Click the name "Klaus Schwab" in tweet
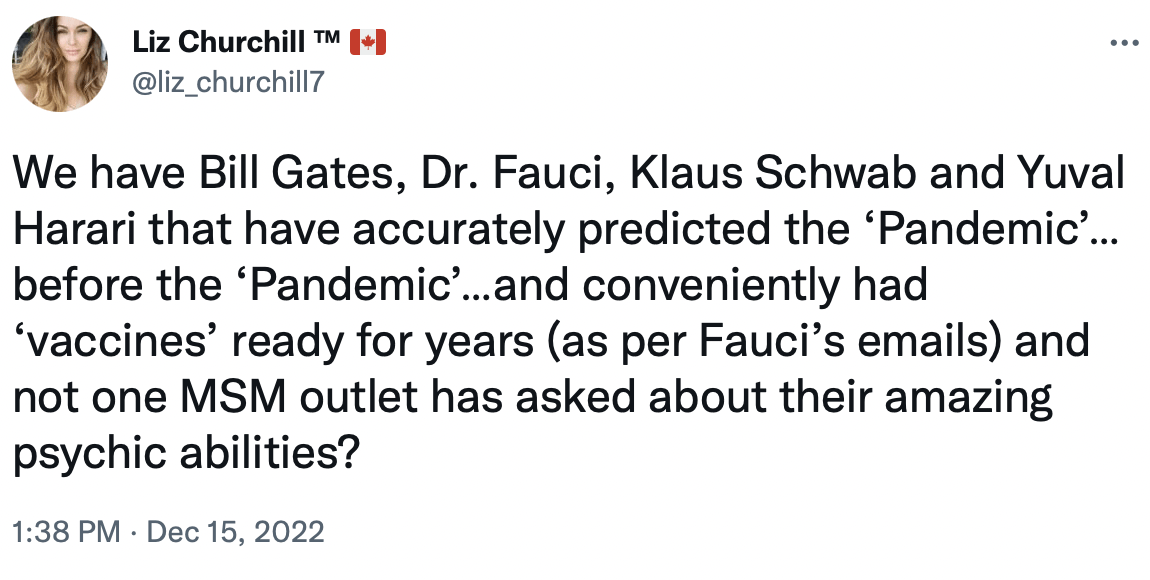 coord(772,173)
